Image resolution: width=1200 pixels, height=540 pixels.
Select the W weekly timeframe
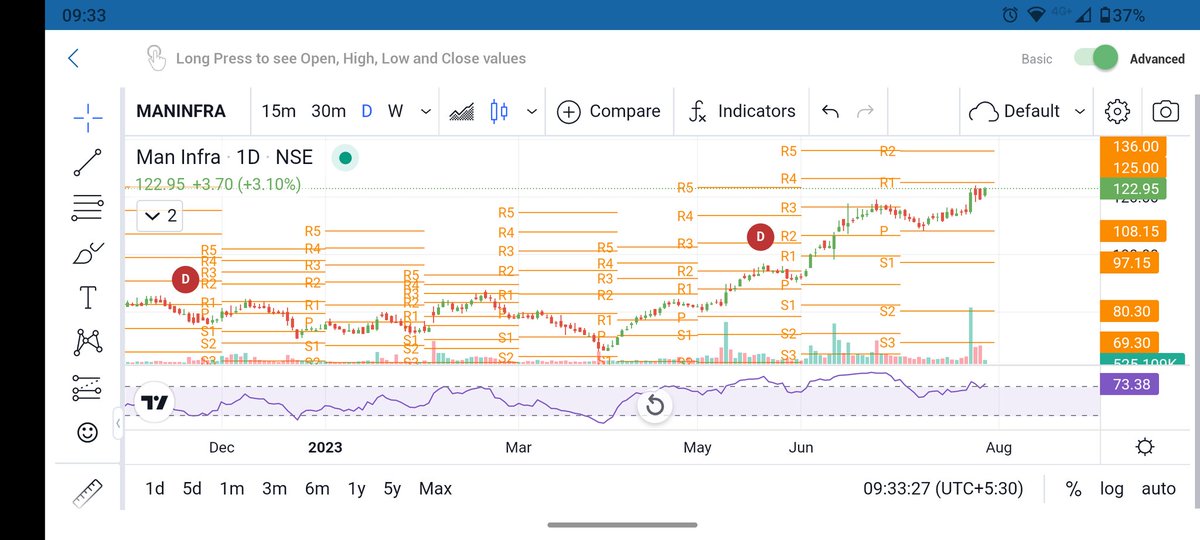coord(396,111)
